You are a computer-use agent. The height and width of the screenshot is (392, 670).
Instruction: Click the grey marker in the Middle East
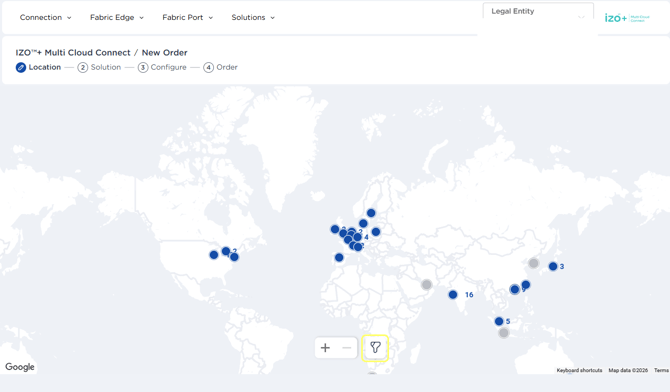pyautogui.click(x=426, y=284)
